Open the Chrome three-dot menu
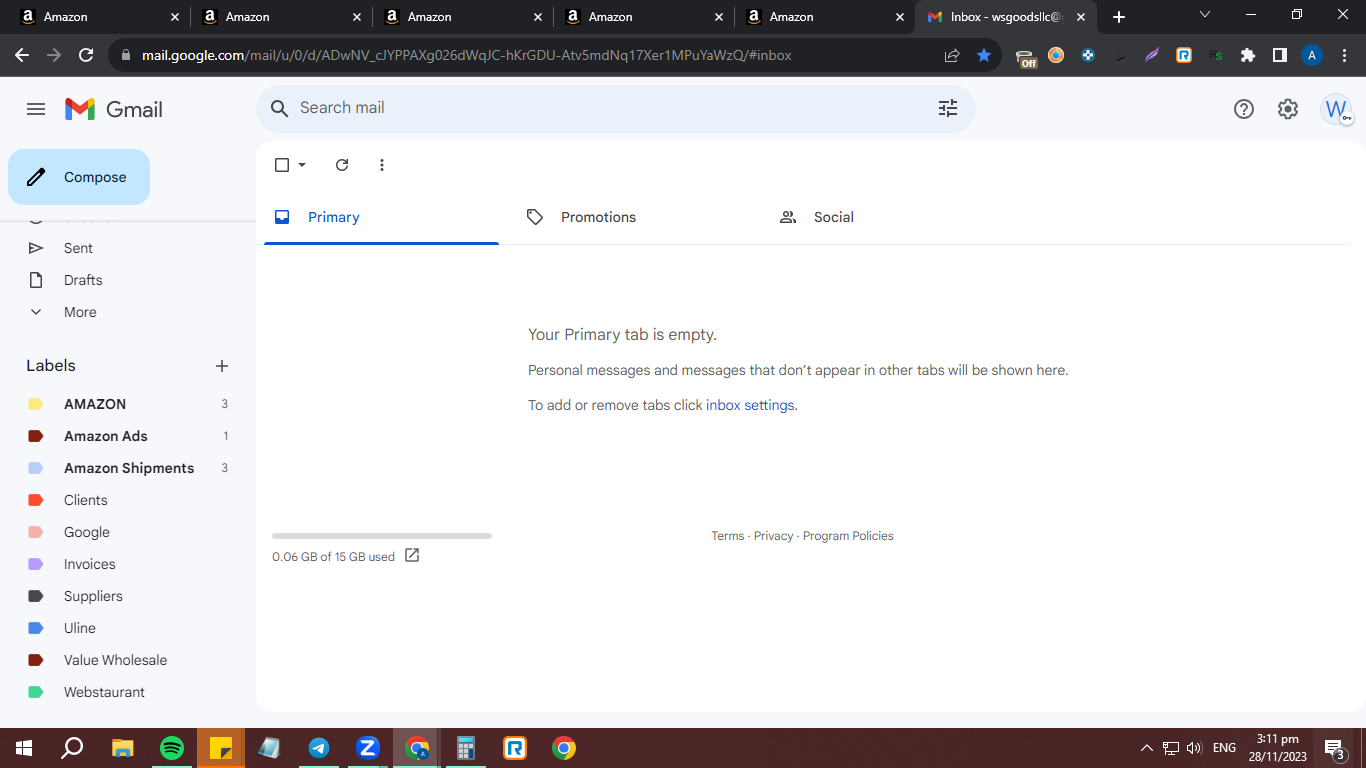Screen dimensions: 1366x768 [x=1344, y=55]
